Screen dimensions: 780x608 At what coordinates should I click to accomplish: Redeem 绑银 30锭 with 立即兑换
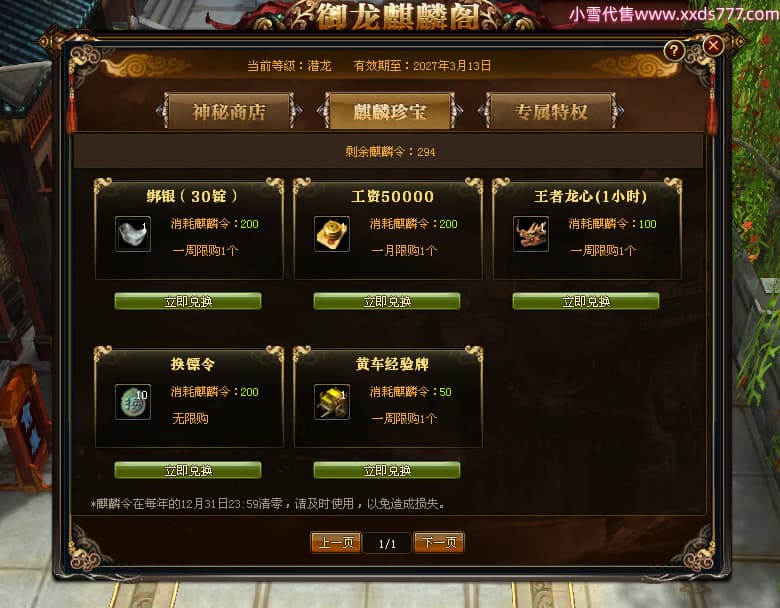pos(188,301)
